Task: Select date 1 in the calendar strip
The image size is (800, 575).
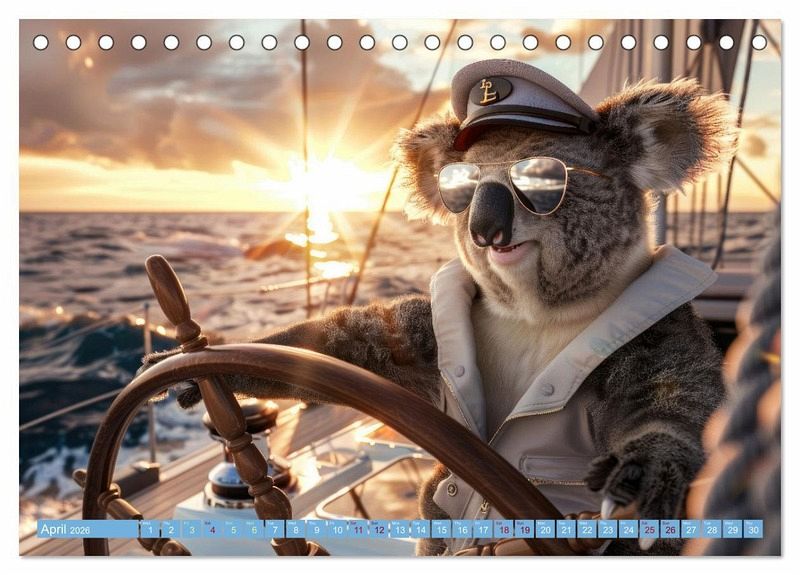Action: click(x=150, y=529)
